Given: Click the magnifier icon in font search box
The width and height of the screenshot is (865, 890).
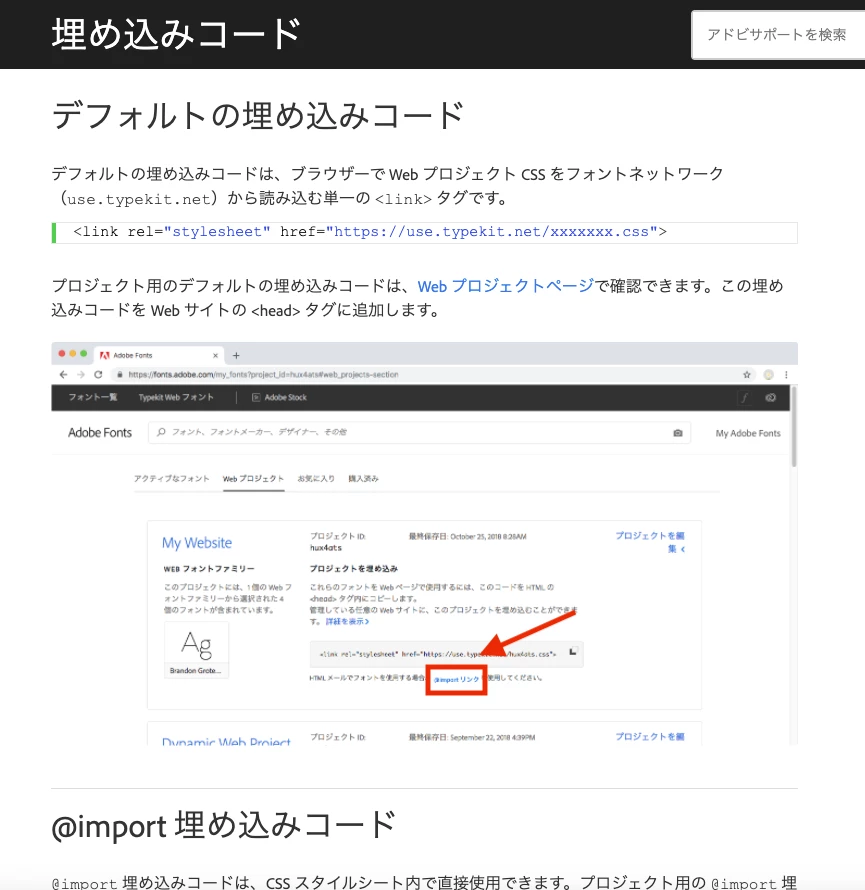Looking at the screenshot, I should [x=161, y=432].
